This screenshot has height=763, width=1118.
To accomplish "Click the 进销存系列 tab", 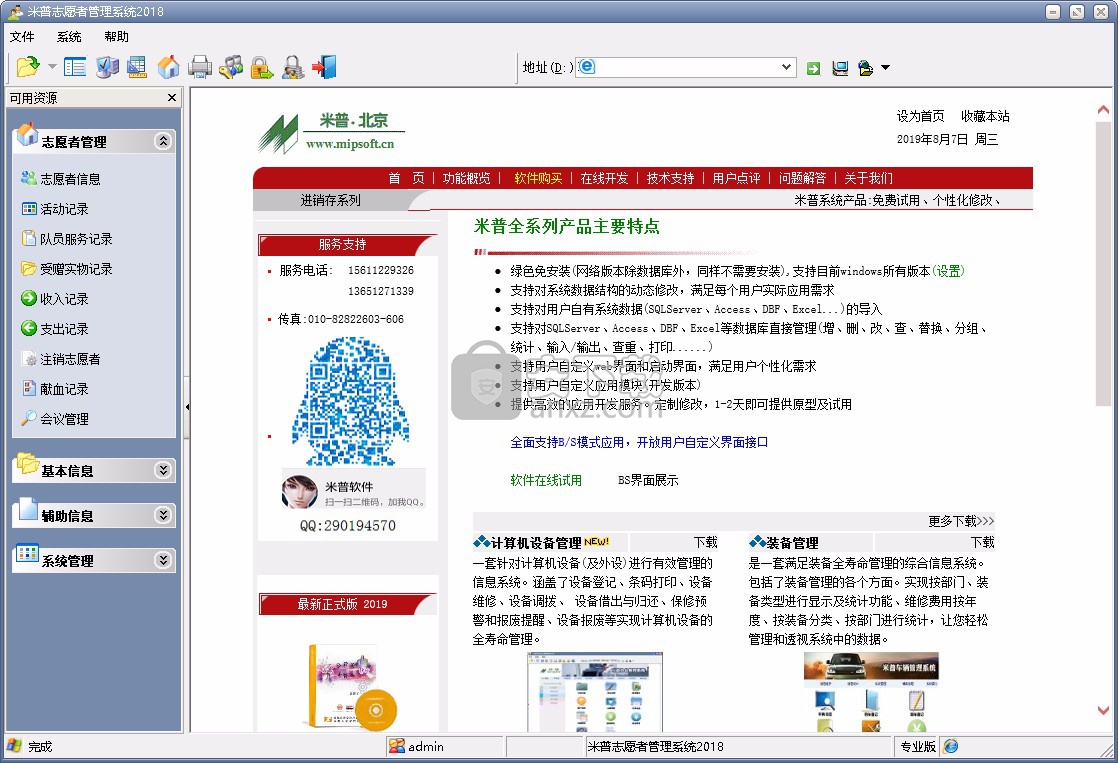I will [330, 200].
